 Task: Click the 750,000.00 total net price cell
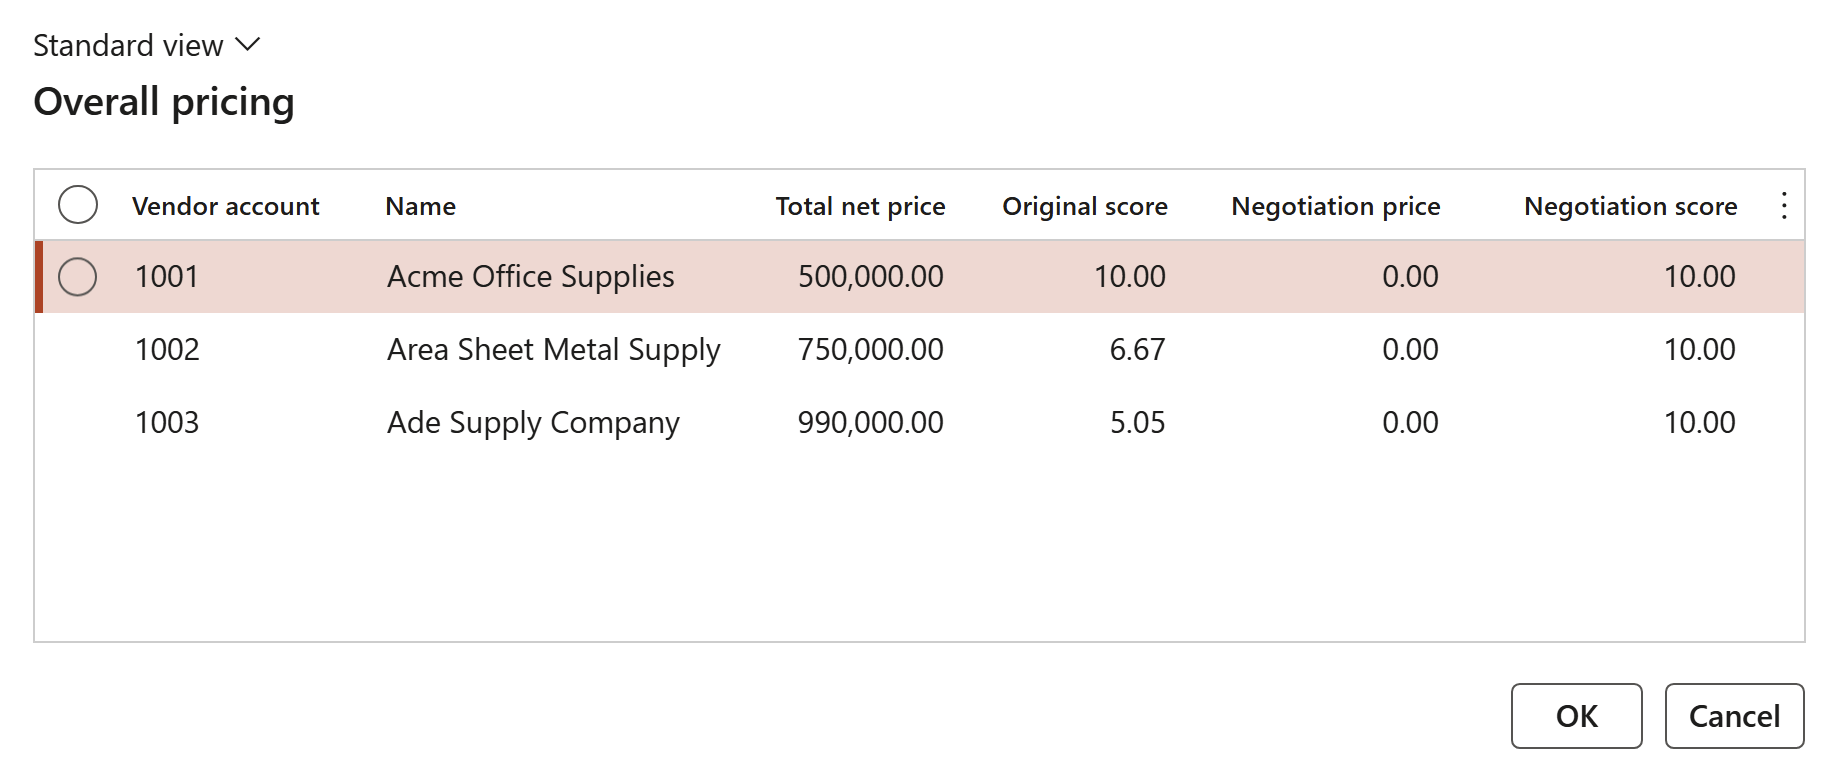[870, 350]
